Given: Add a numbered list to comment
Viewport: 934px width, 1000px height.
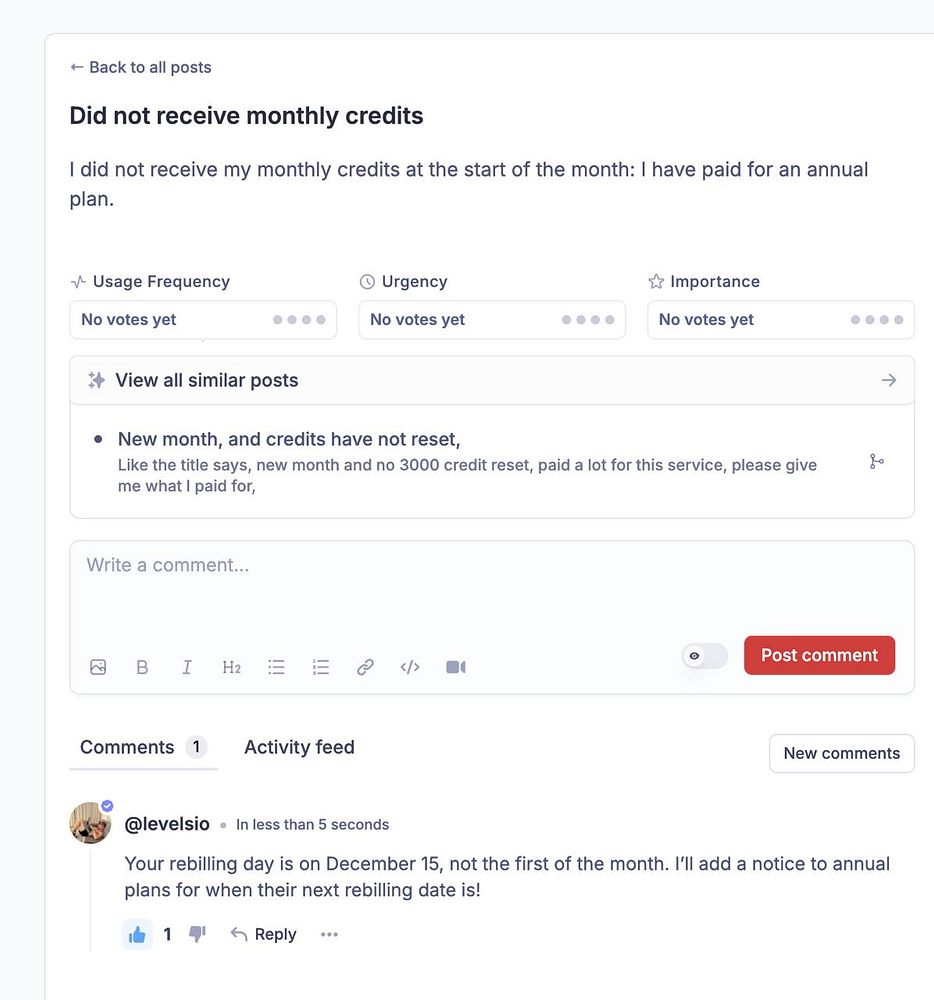Looking at the screenshot, I should coord(321,667).
